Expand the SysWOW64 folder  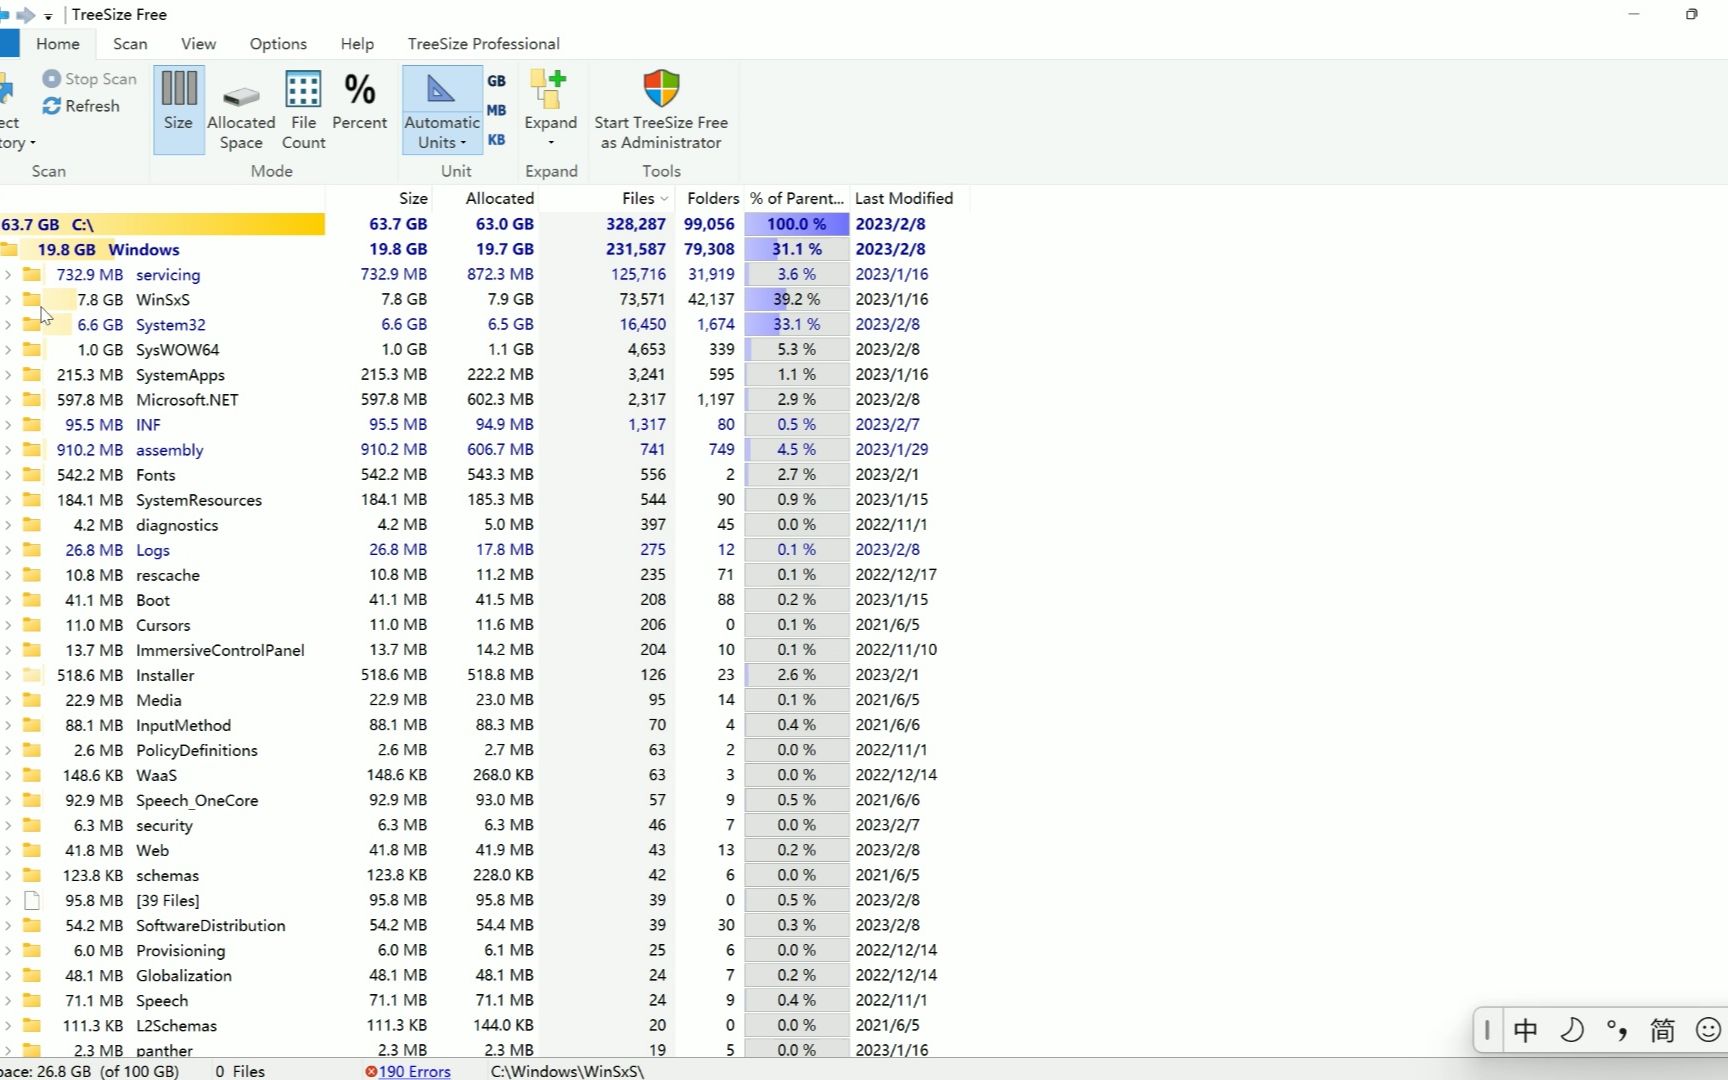(8, 349)
